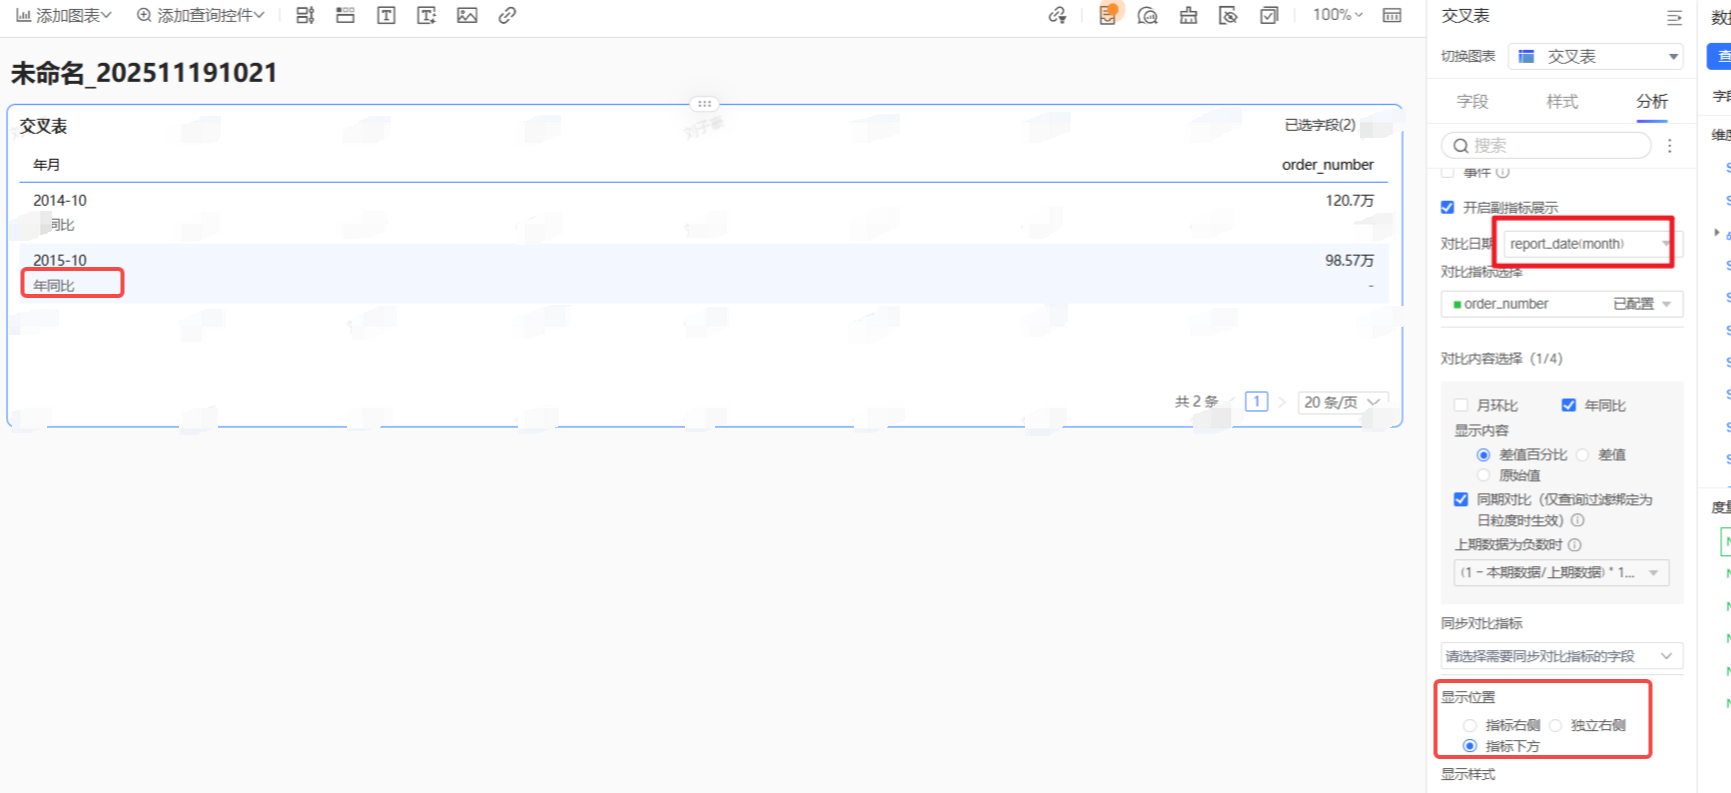Click the insert image icon in toolbar
The width and height of the screenshot is (1731, 793).
[467, 15]
